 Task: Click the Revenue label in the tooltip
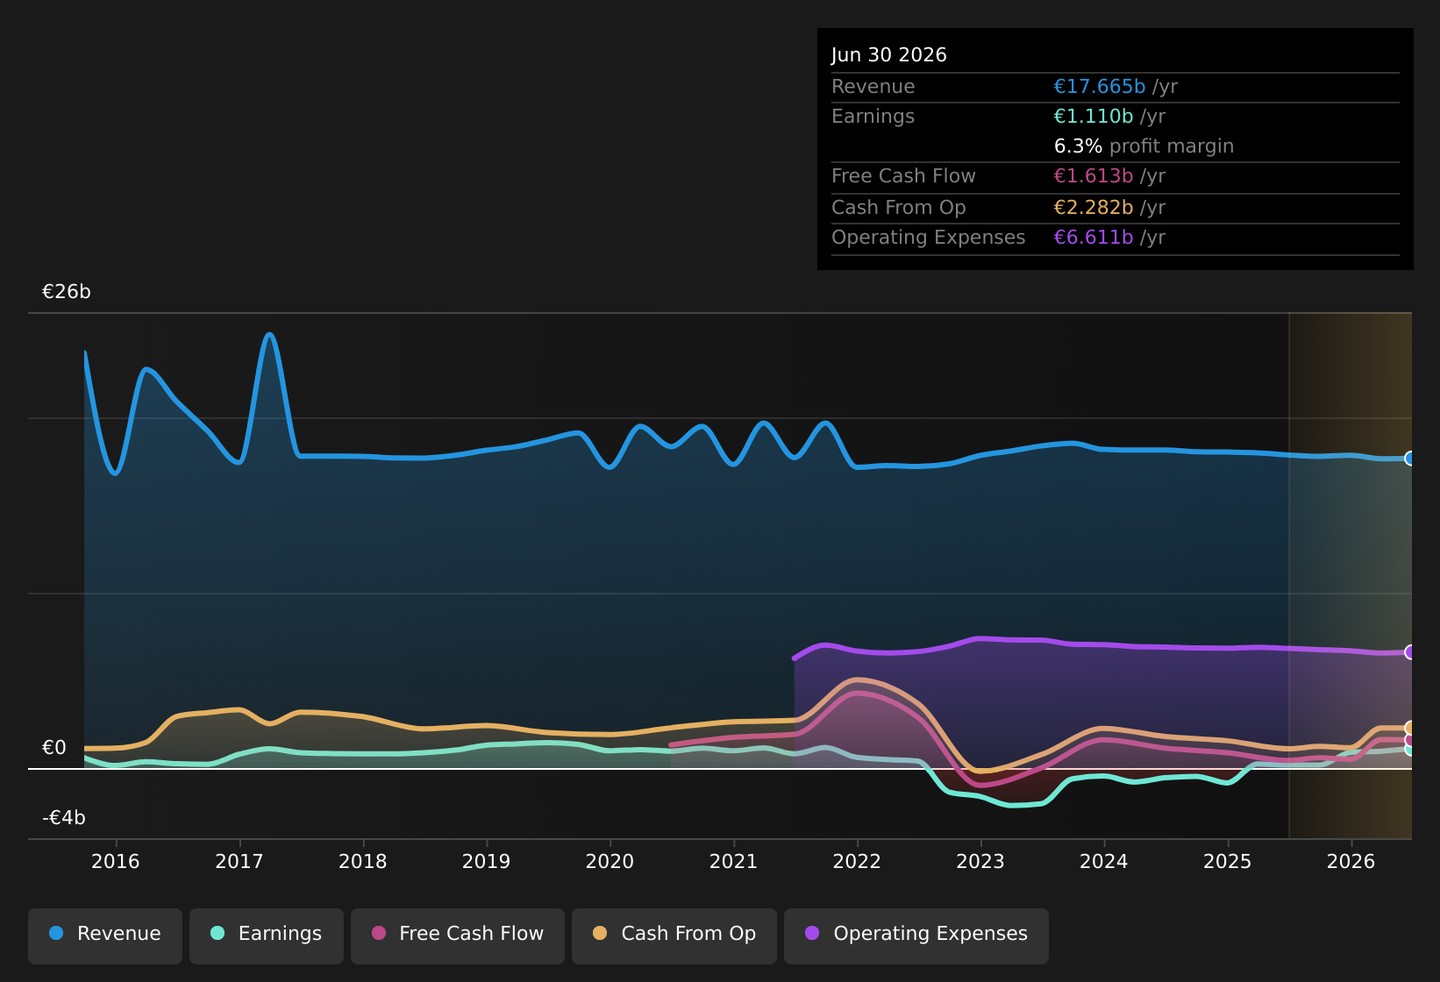tap(873, 87)
